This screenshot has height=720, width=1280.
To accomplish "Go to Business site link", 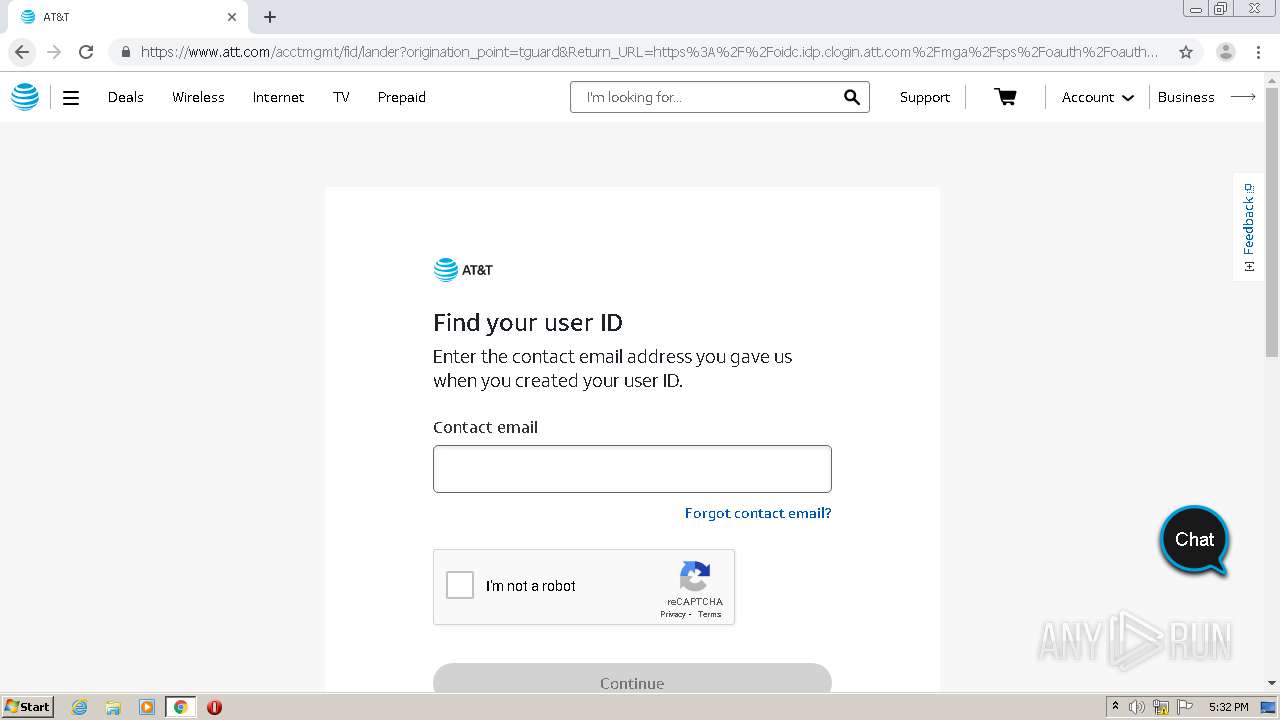I will pos(1186,97).
